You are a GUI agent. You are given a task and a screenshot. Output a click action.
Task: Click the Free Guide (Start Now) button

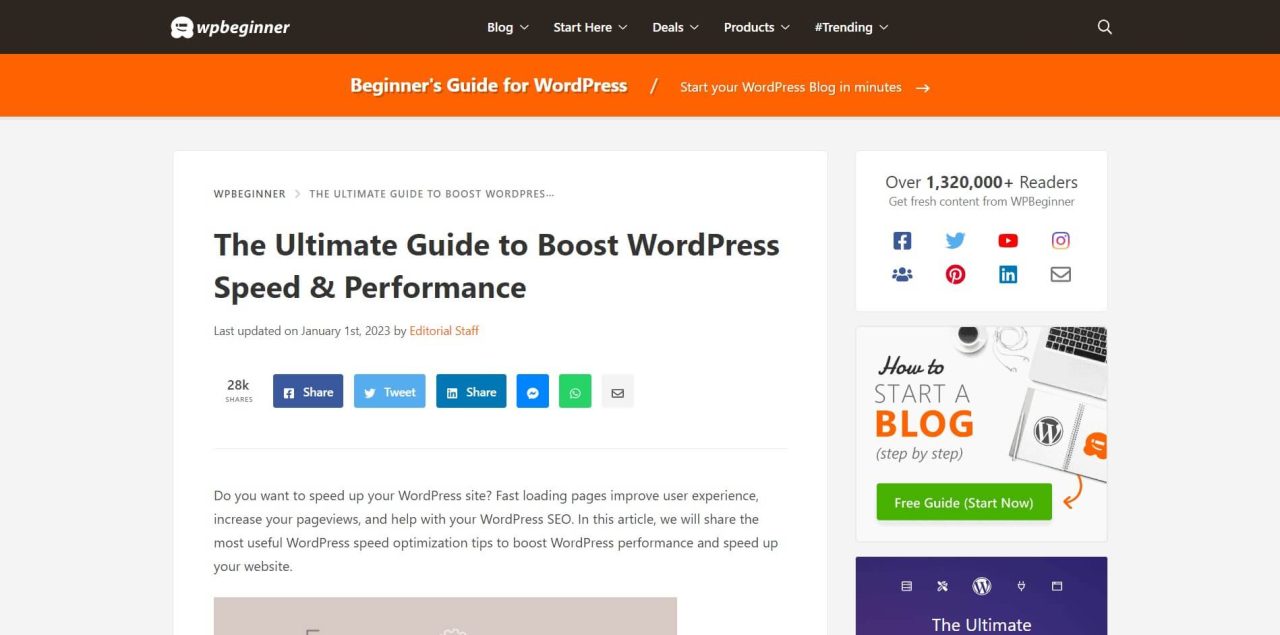[963, 503]
